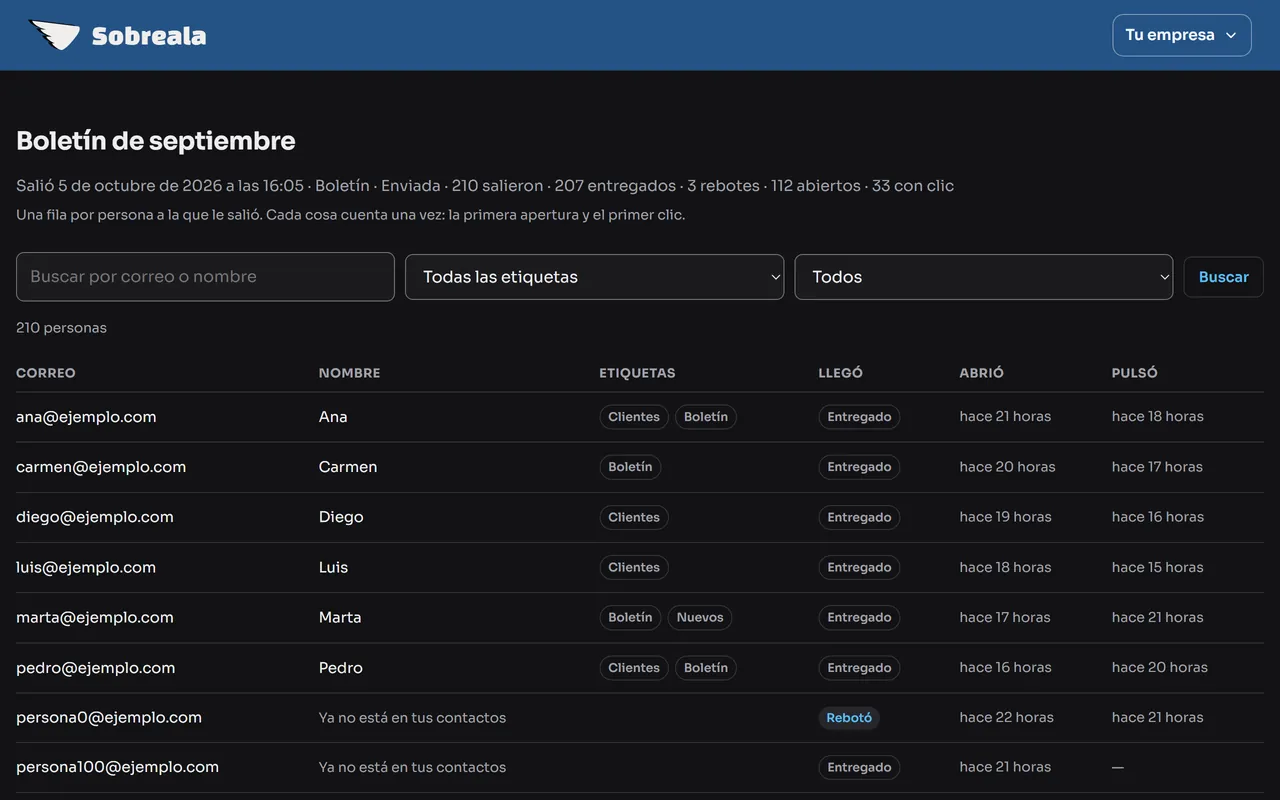Click the luis@ejemplo.com email cell
Screen dimensions: 1280x800
(x=86, y=567)
